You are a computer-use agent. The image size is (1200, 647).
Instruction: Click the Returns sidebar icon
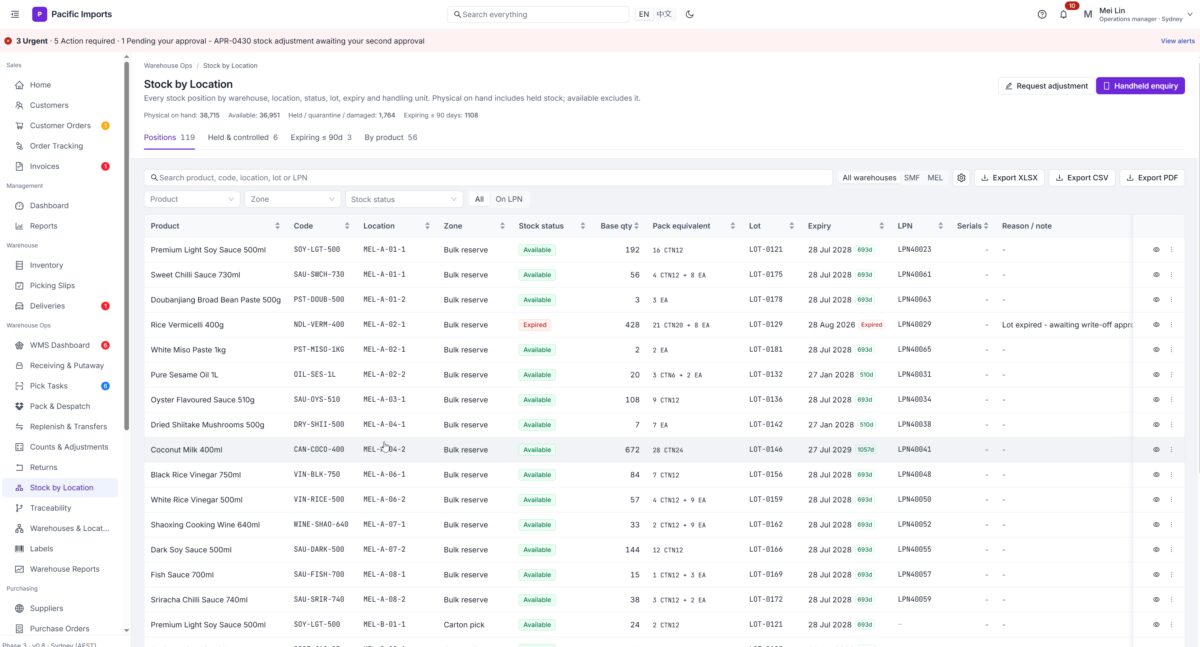tap(19, 467)
